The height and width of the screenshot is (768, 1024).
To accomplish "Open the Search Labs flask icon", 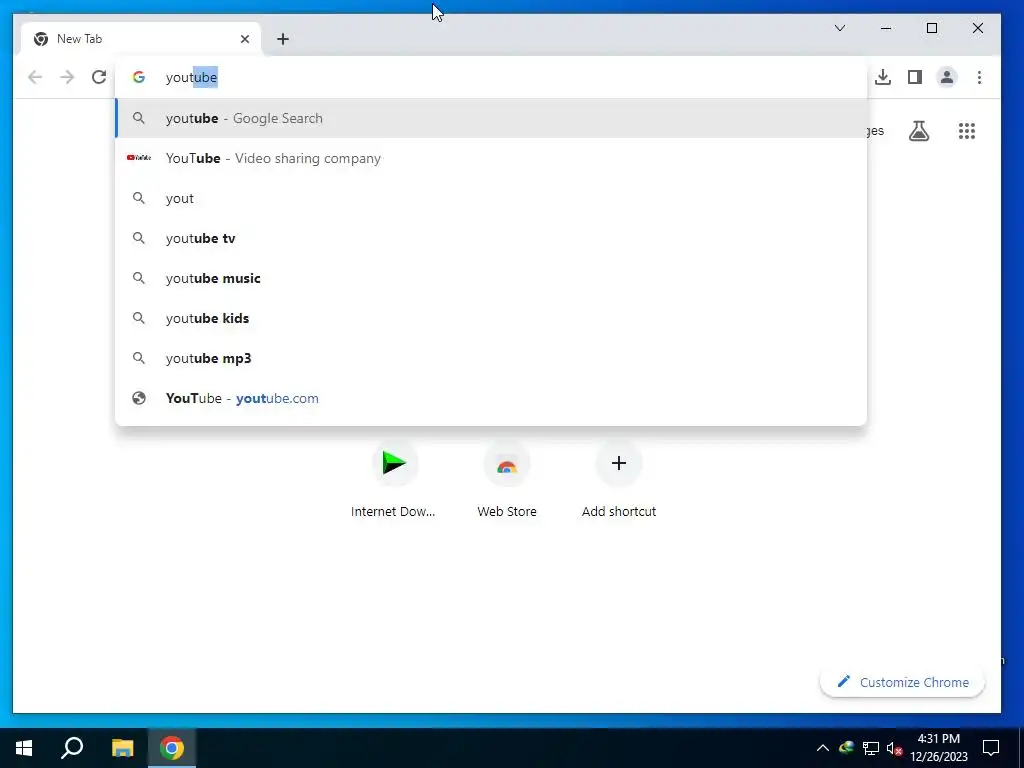I will pos(919,131).
